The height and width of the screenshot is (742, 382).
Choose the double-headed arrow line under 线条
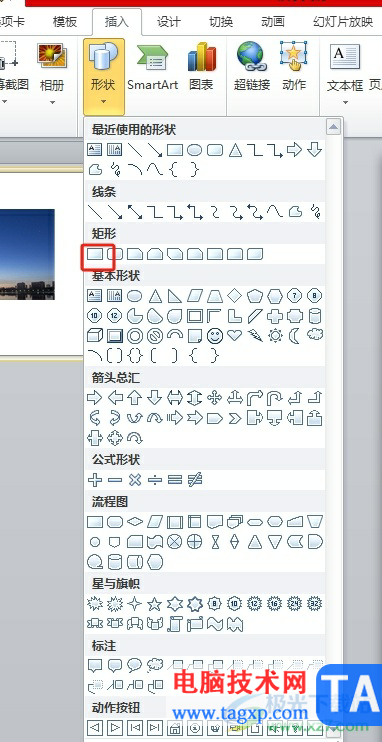135,212
